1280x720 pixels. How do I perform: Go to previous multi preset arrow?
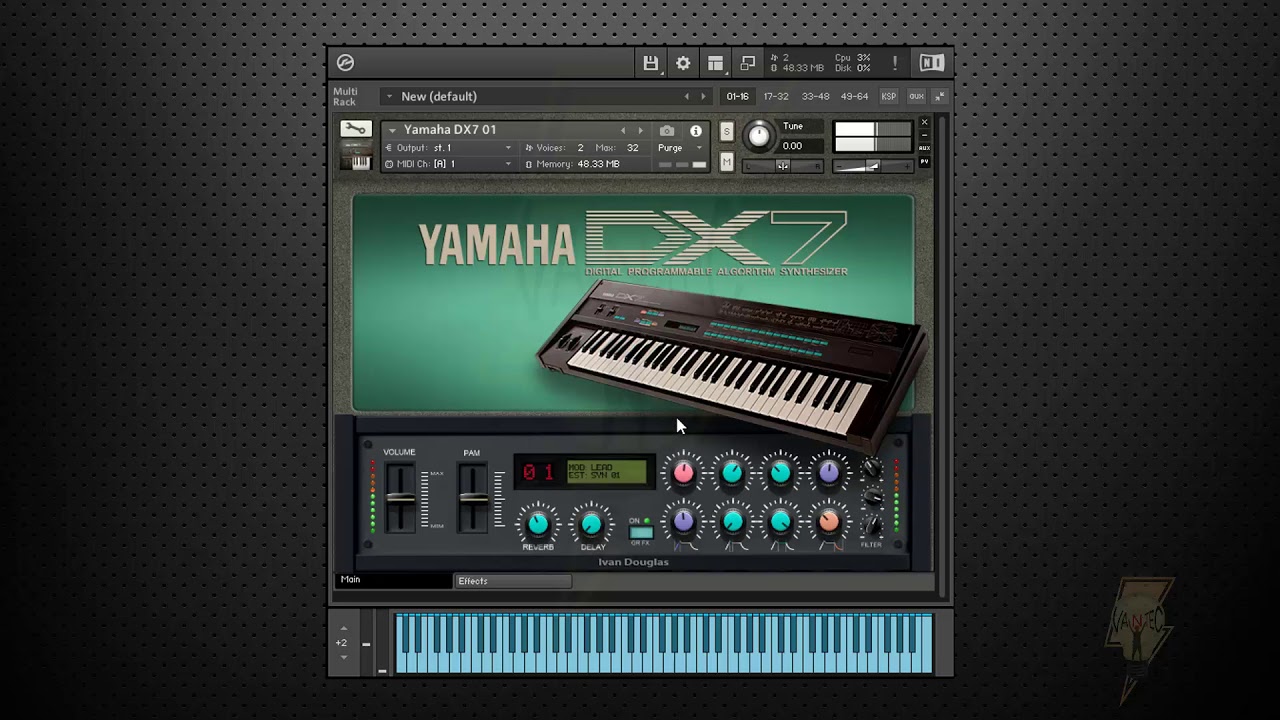[686, 97]
